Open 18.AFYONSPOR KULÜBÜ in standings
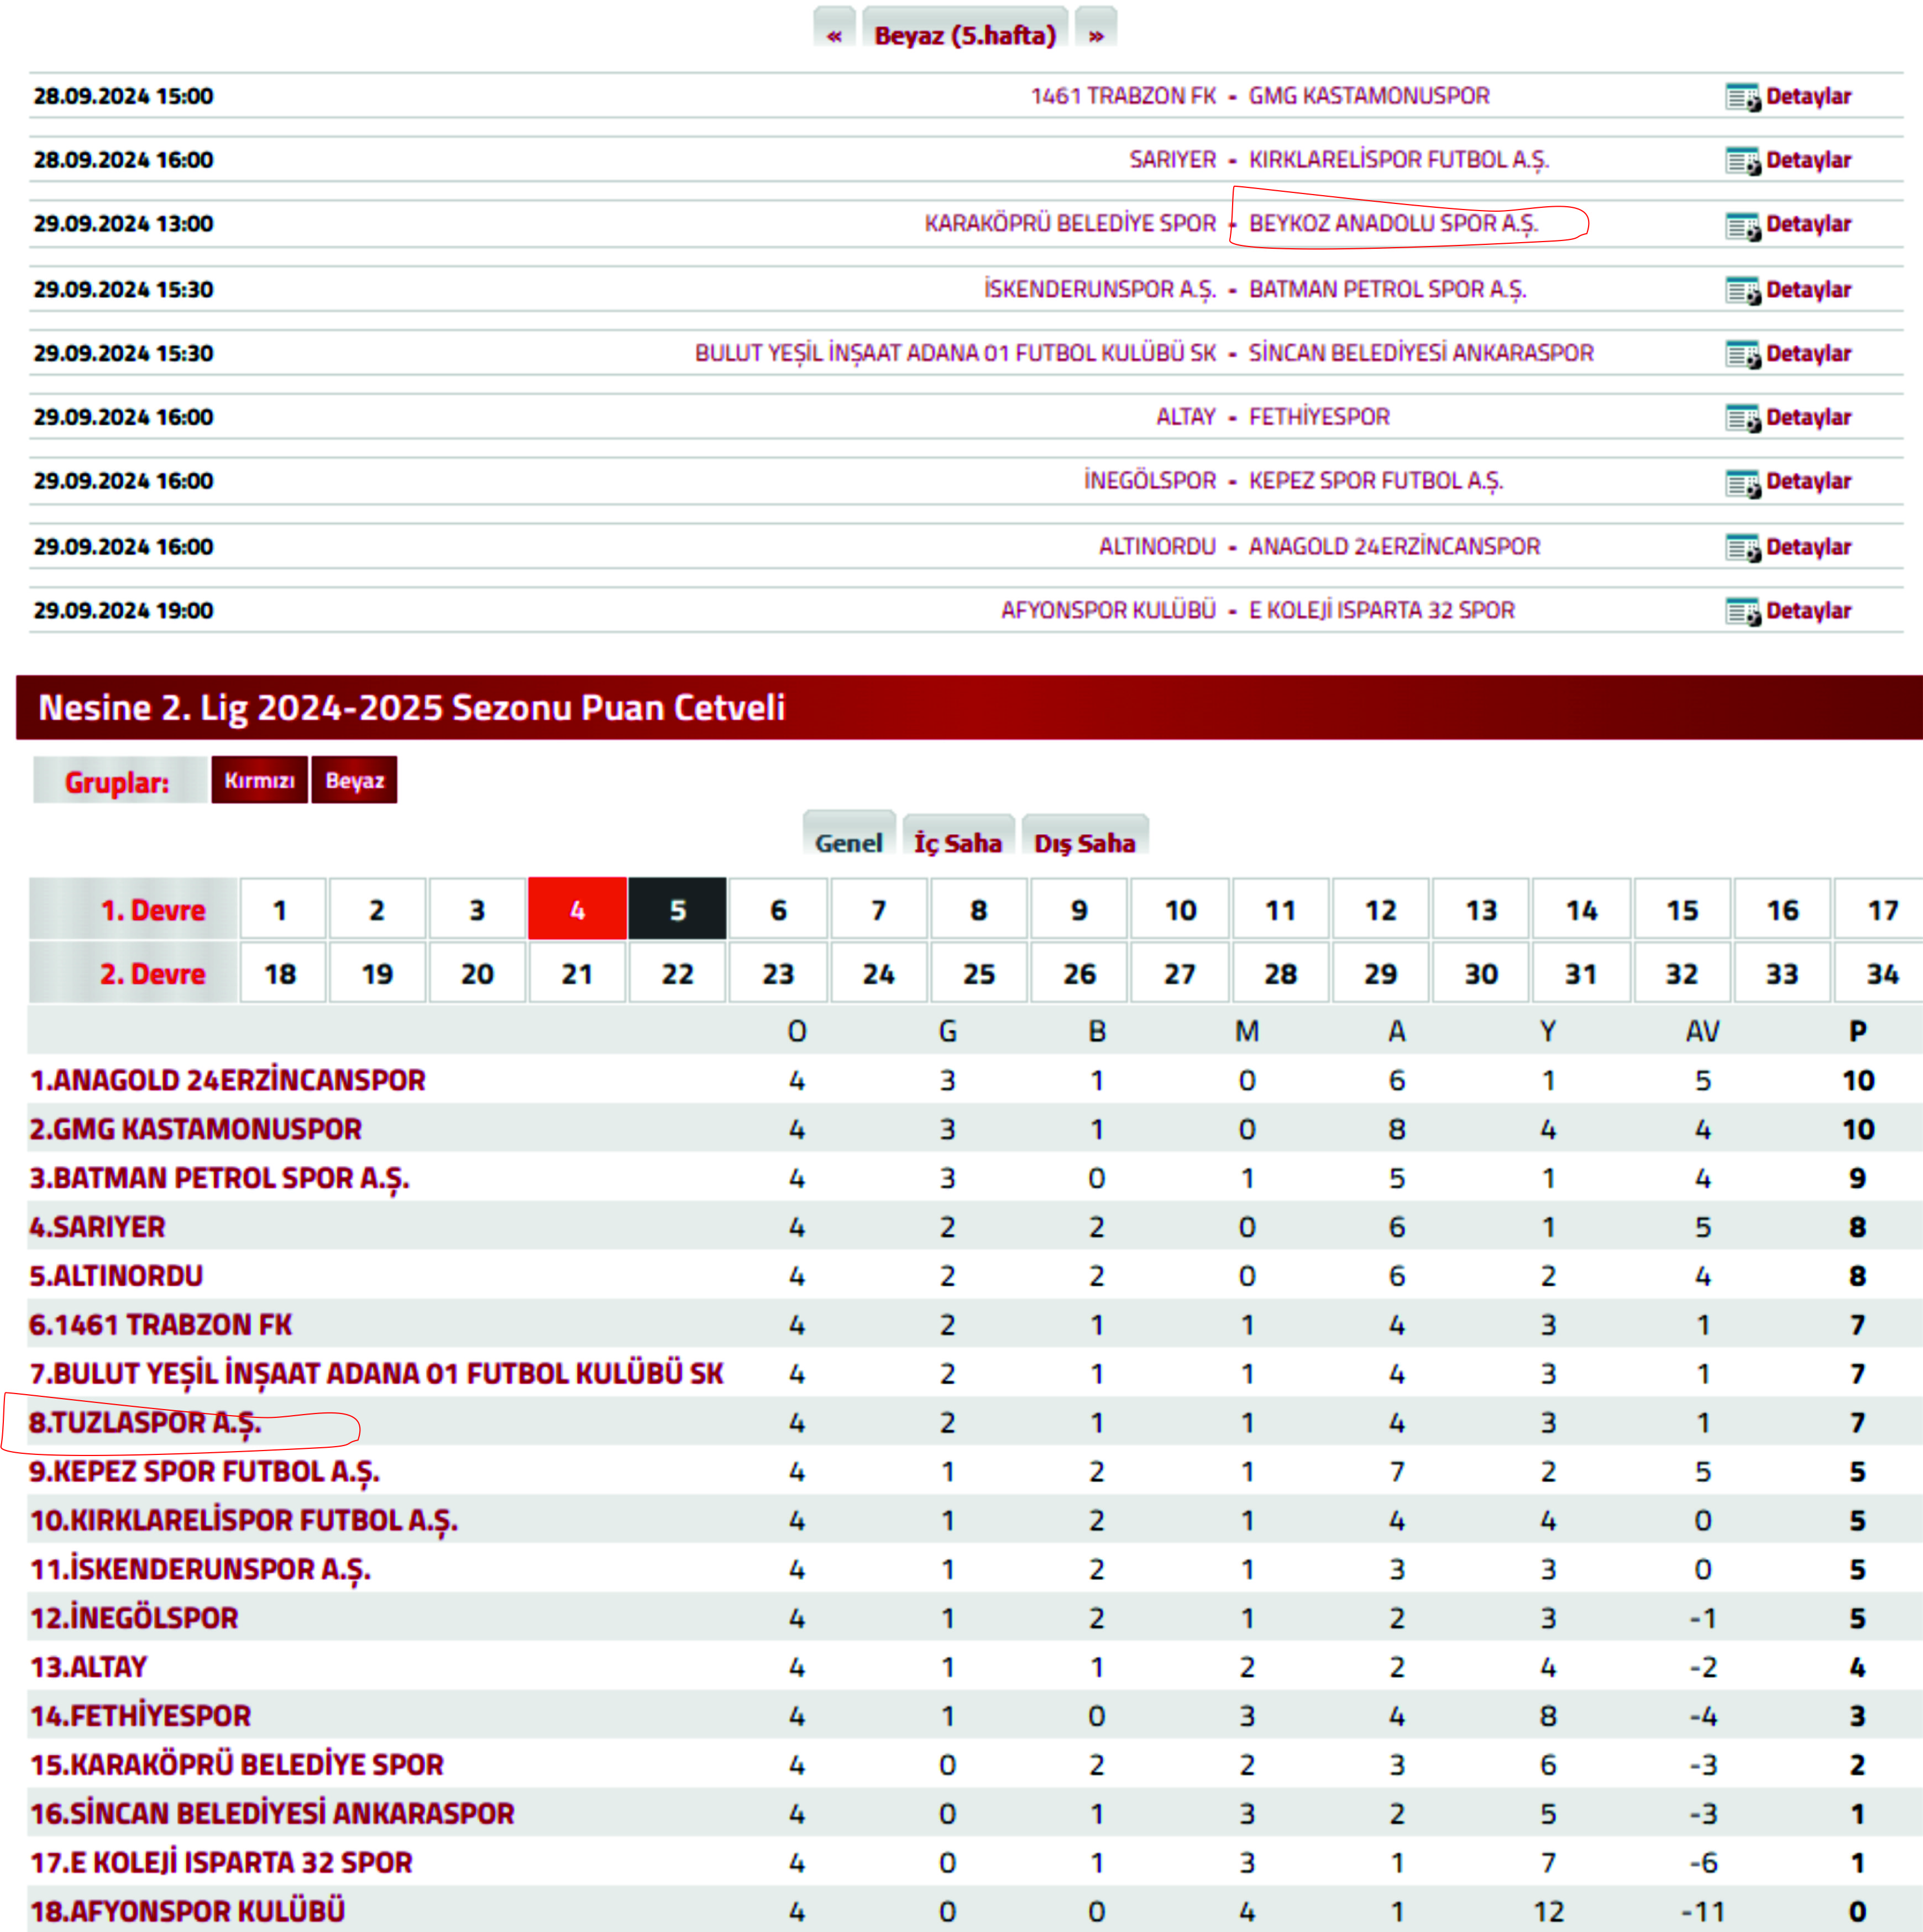Screen dimensions: 1923x1932 pos(188,1911)
